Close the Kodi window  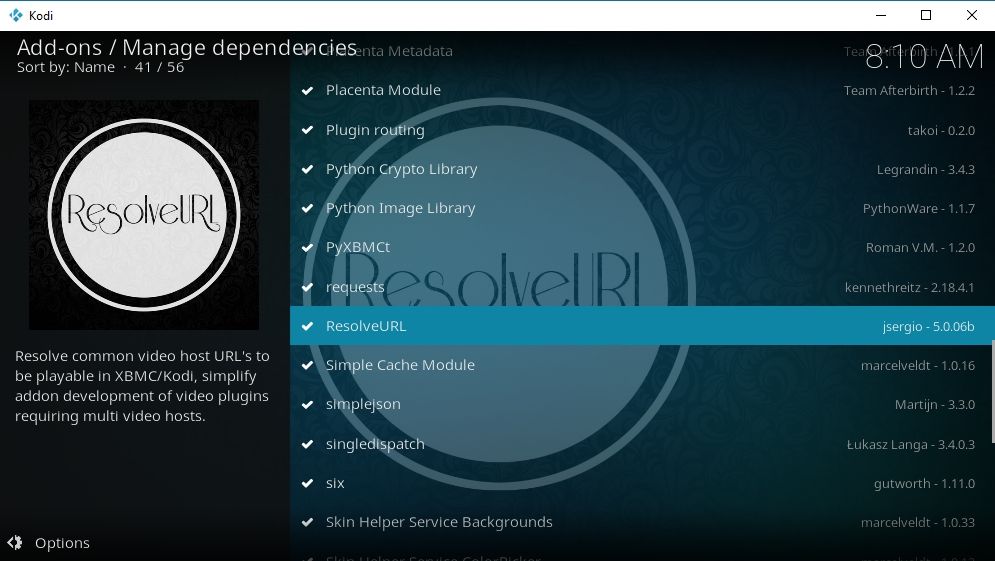point(972,15)
